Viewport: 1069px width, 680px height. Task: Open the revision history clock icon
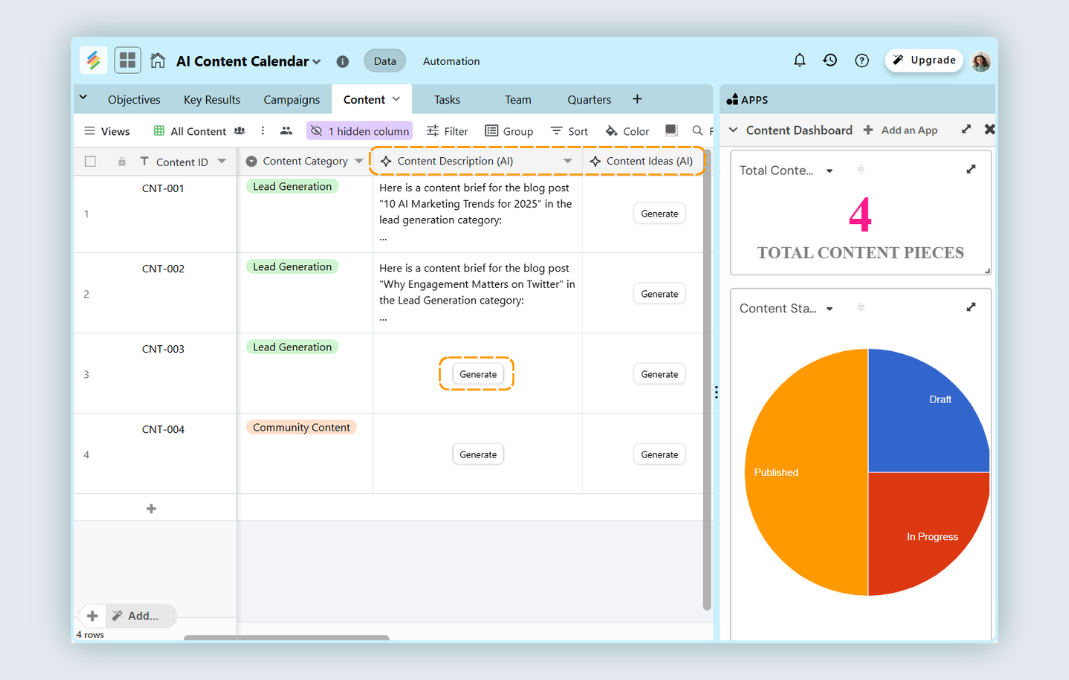click(830, 60)
